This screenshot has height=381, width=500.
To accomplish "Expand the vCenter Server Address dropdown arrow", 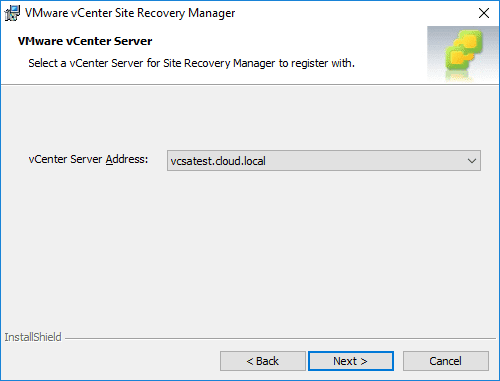I will [x=472, y=161].
